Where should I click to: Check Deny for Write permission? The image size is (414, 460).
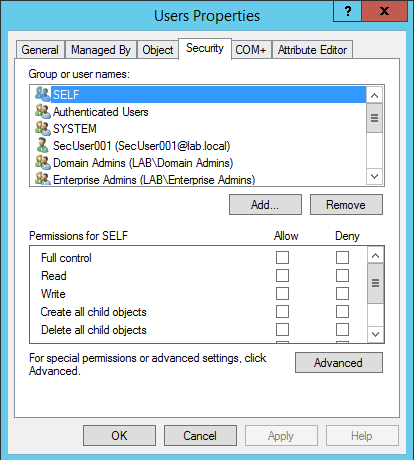[342, 294]
